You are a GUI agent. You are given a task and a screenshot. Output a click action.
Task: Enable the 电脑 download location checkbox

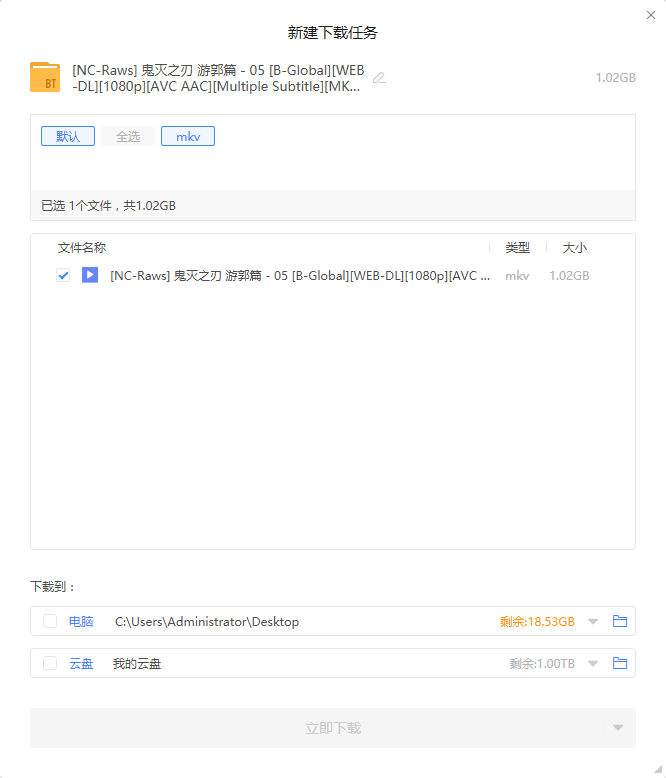click(x=50, y=621)
